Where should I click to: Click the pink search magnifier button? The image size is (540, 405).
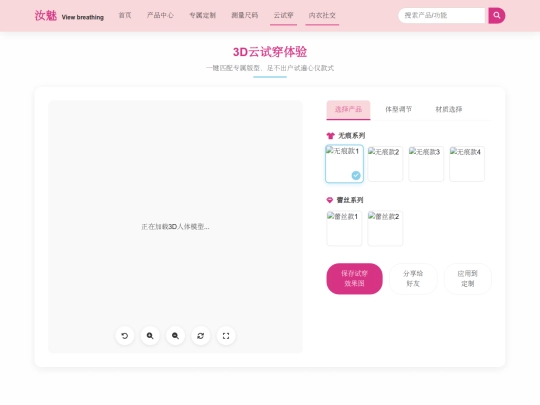point(497,15)
